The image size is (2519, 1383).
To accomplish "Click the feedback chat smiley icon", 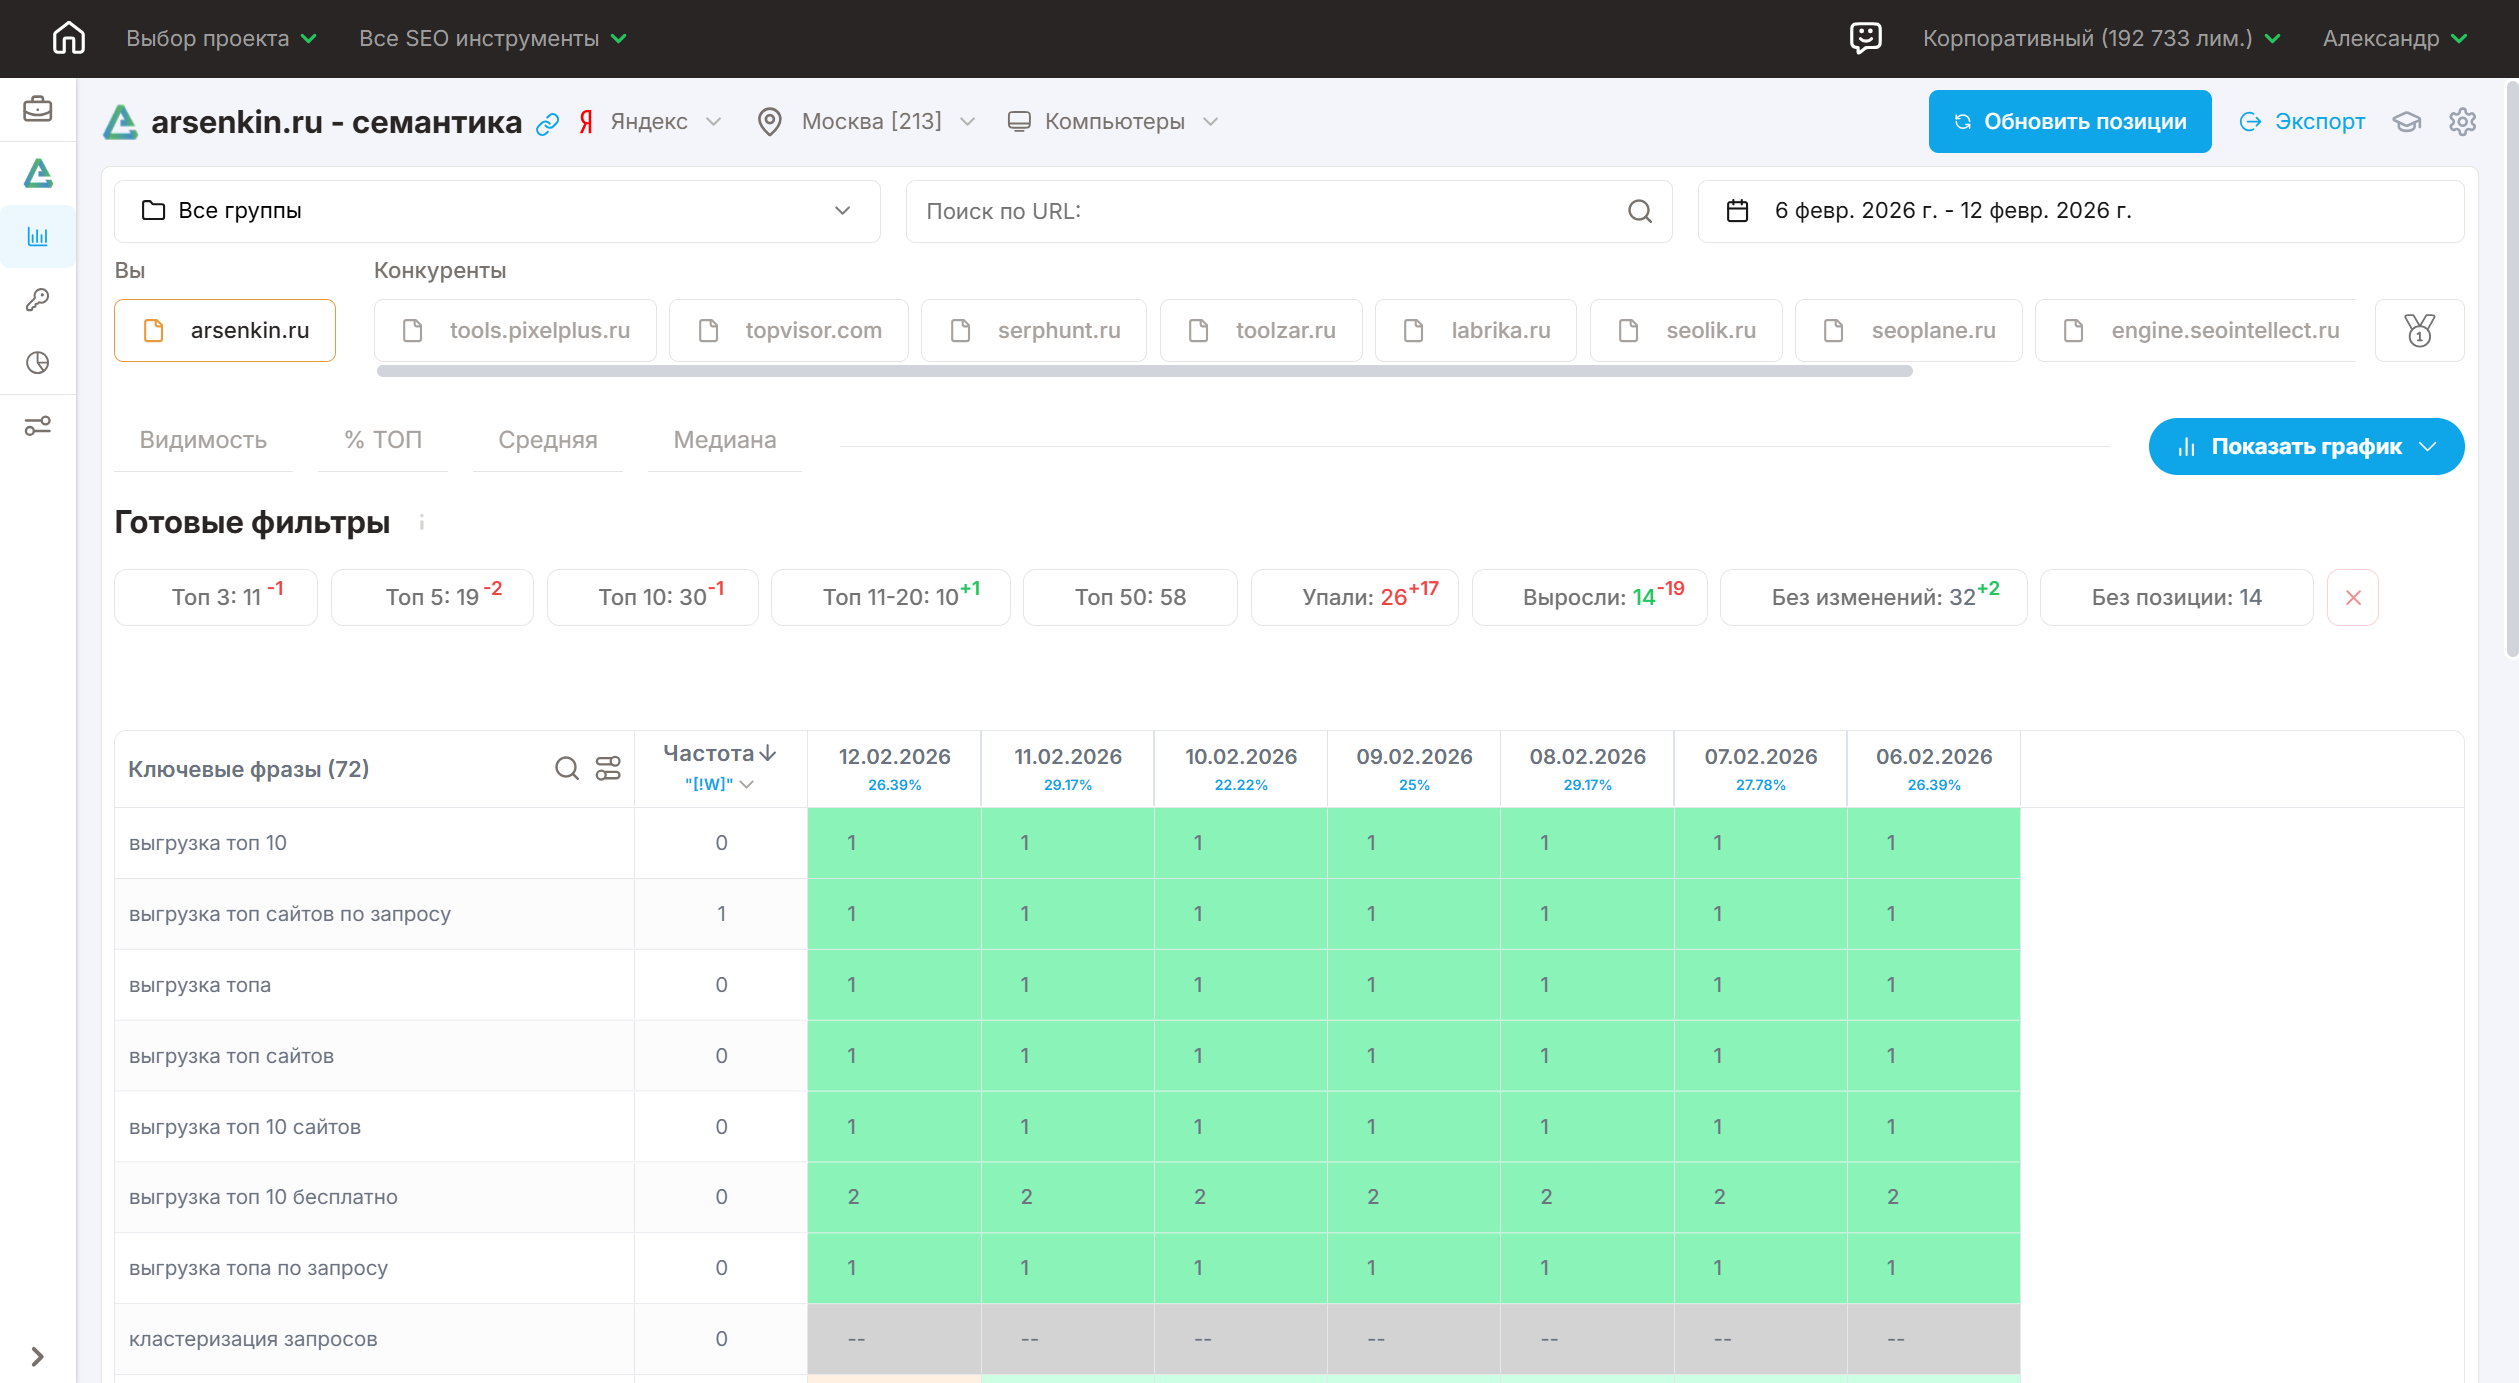I will [1865, 38].
